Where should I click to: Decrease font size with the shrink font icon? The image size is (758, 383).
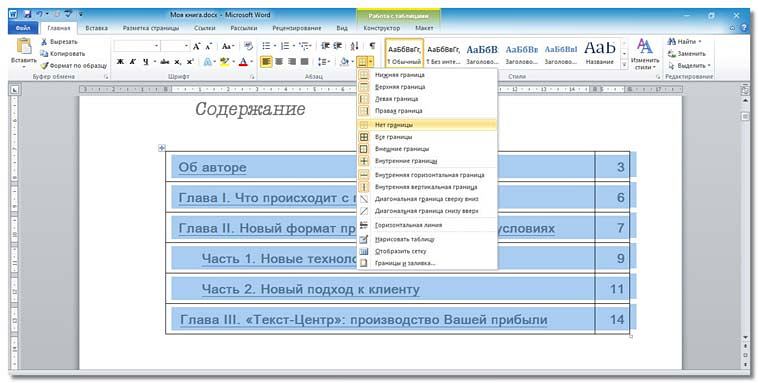pos(209,46)
